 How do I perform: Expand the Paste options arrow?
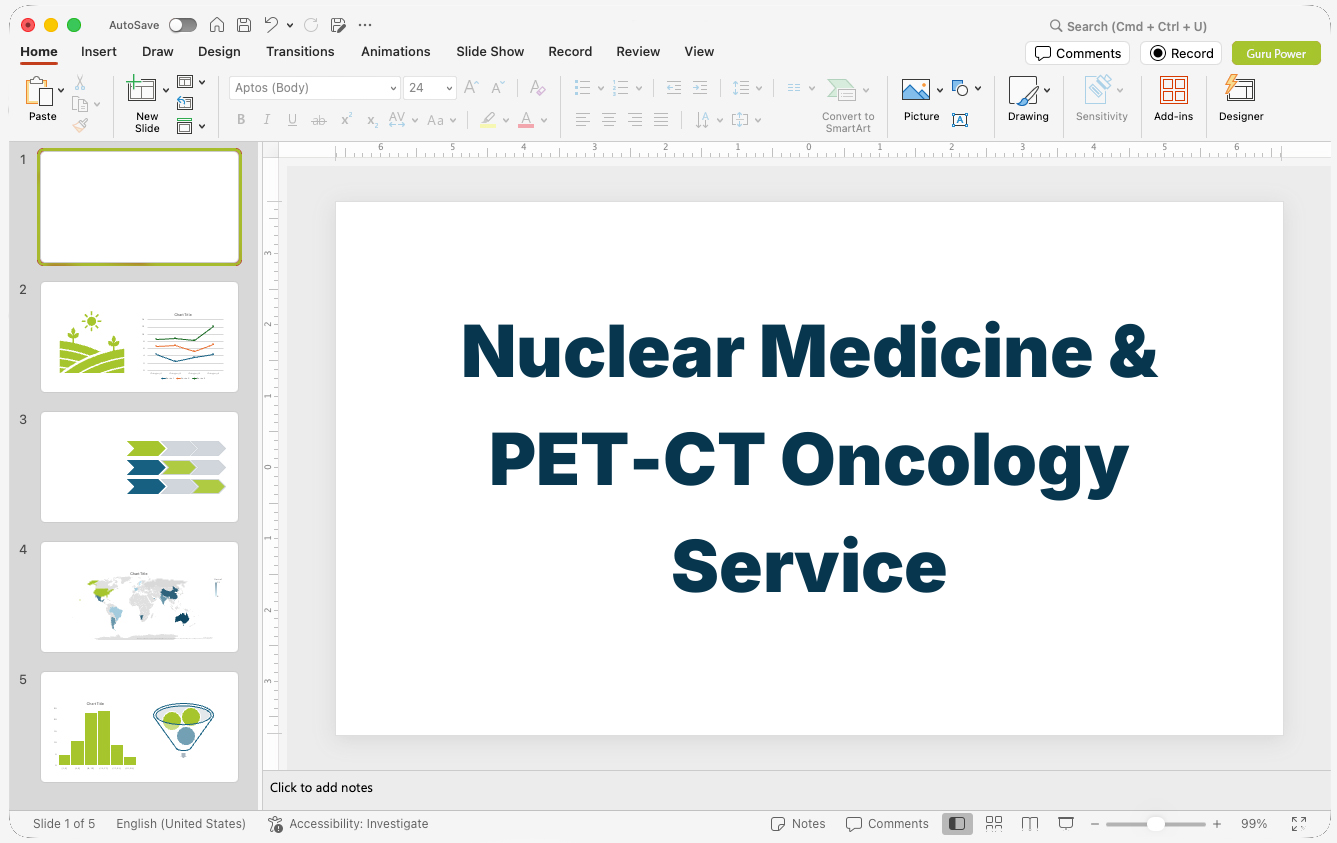coord(61,91)
